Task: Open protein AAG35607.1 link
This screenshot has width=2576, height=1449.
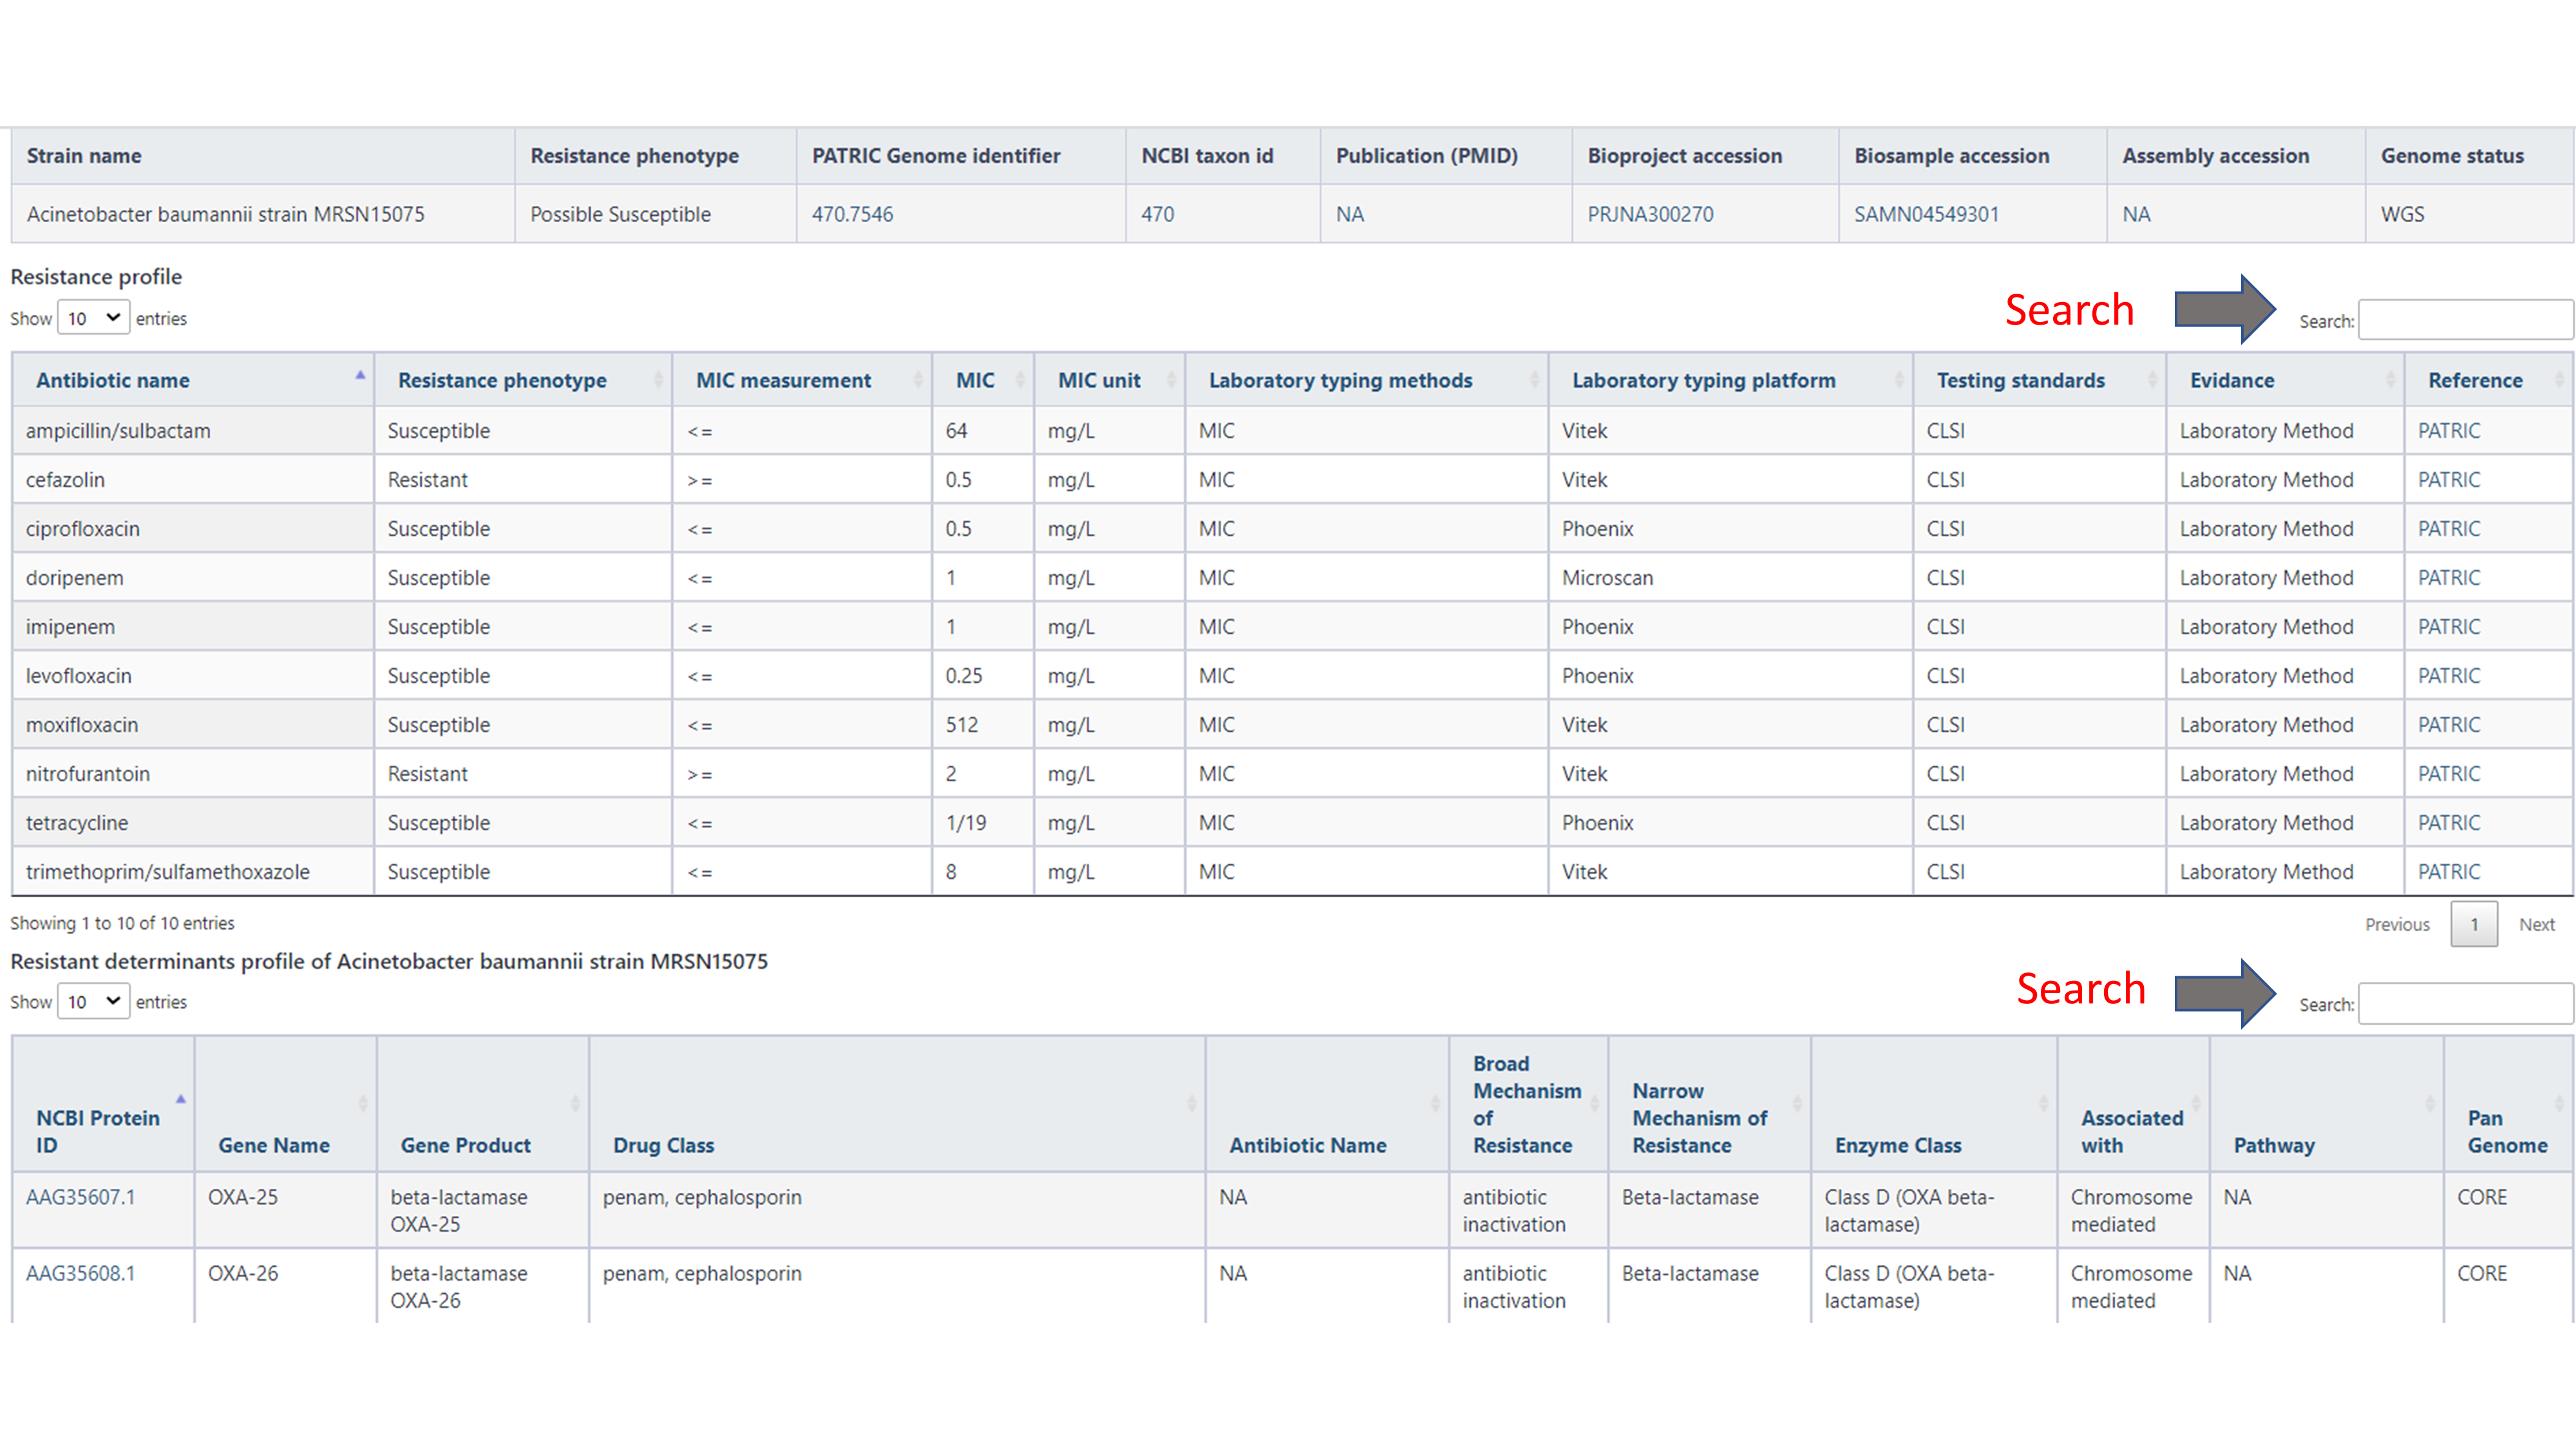Action: point(80,1197)
